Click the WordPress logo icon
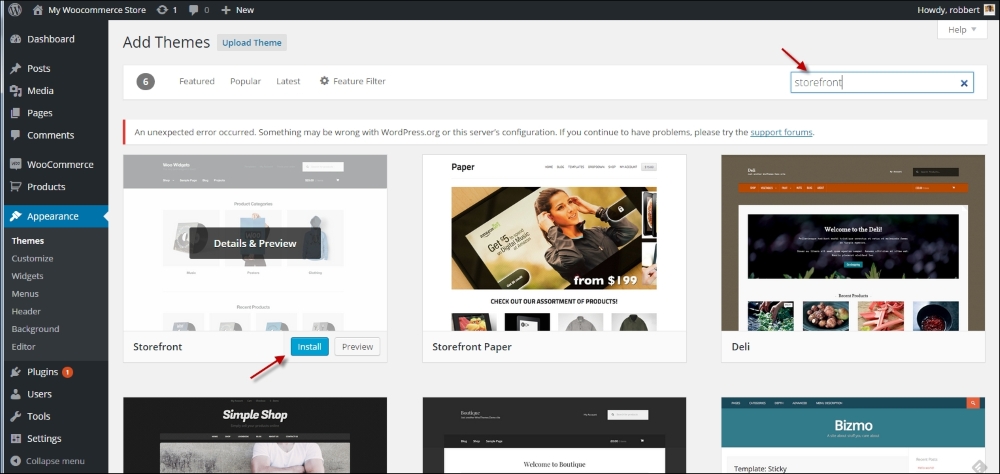The width and height of the screenshot is (1000, 474). [15, 10]
